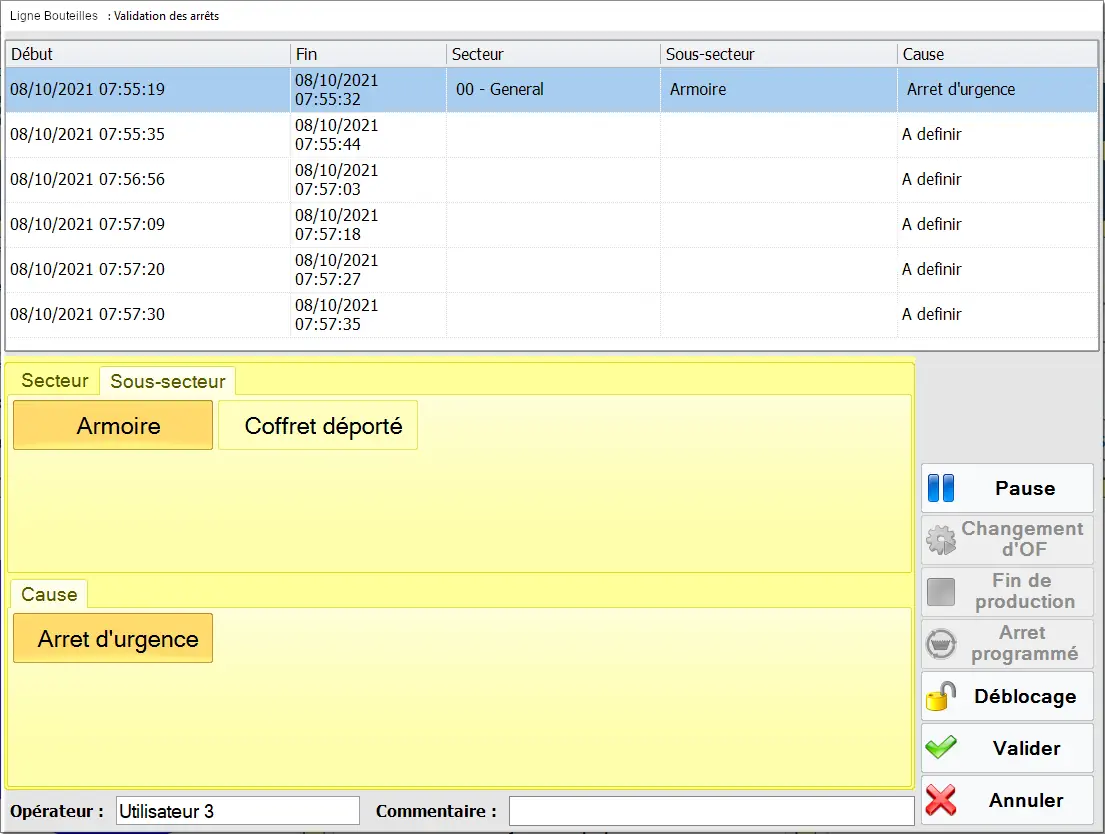Click the grey square Fin de production icon
Screen dimensions: 1105x834
[x=941, y=592]
